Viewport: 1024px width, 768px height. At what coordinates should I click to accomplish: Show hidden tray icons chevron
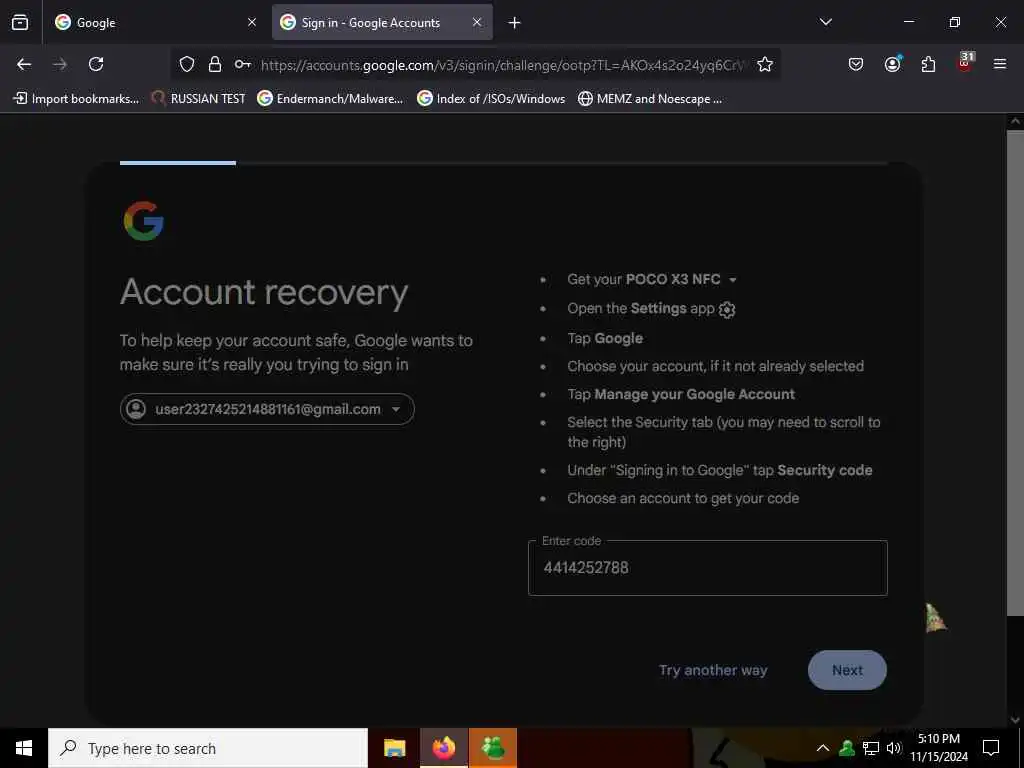click(x=823, y=748)
